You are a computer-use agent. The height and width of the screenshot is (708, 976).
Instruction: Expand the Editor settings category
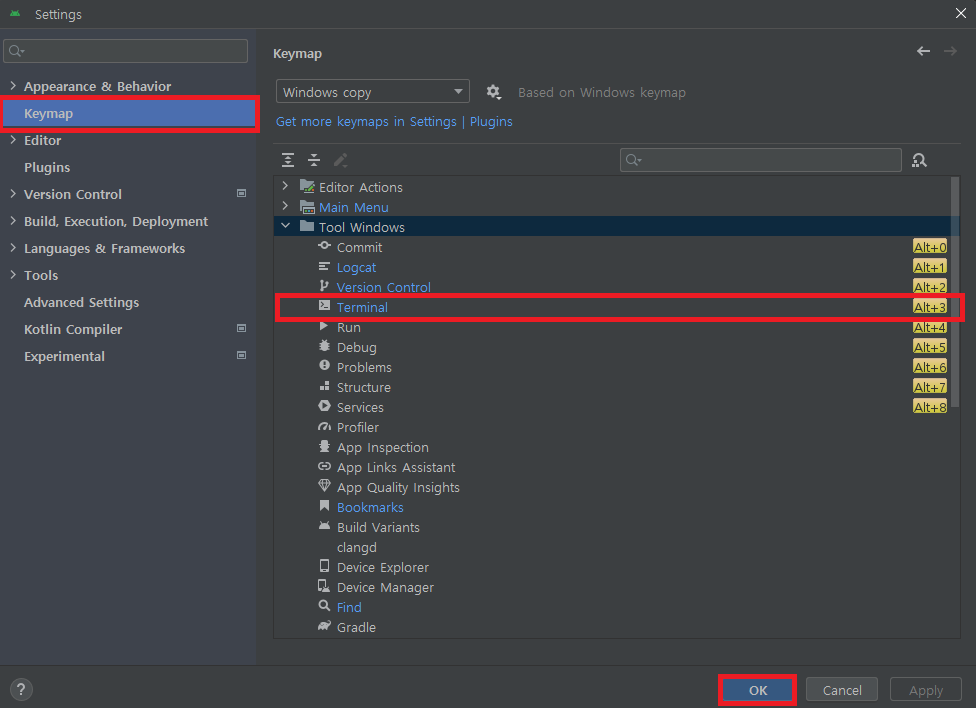click(x=13, y=139)
